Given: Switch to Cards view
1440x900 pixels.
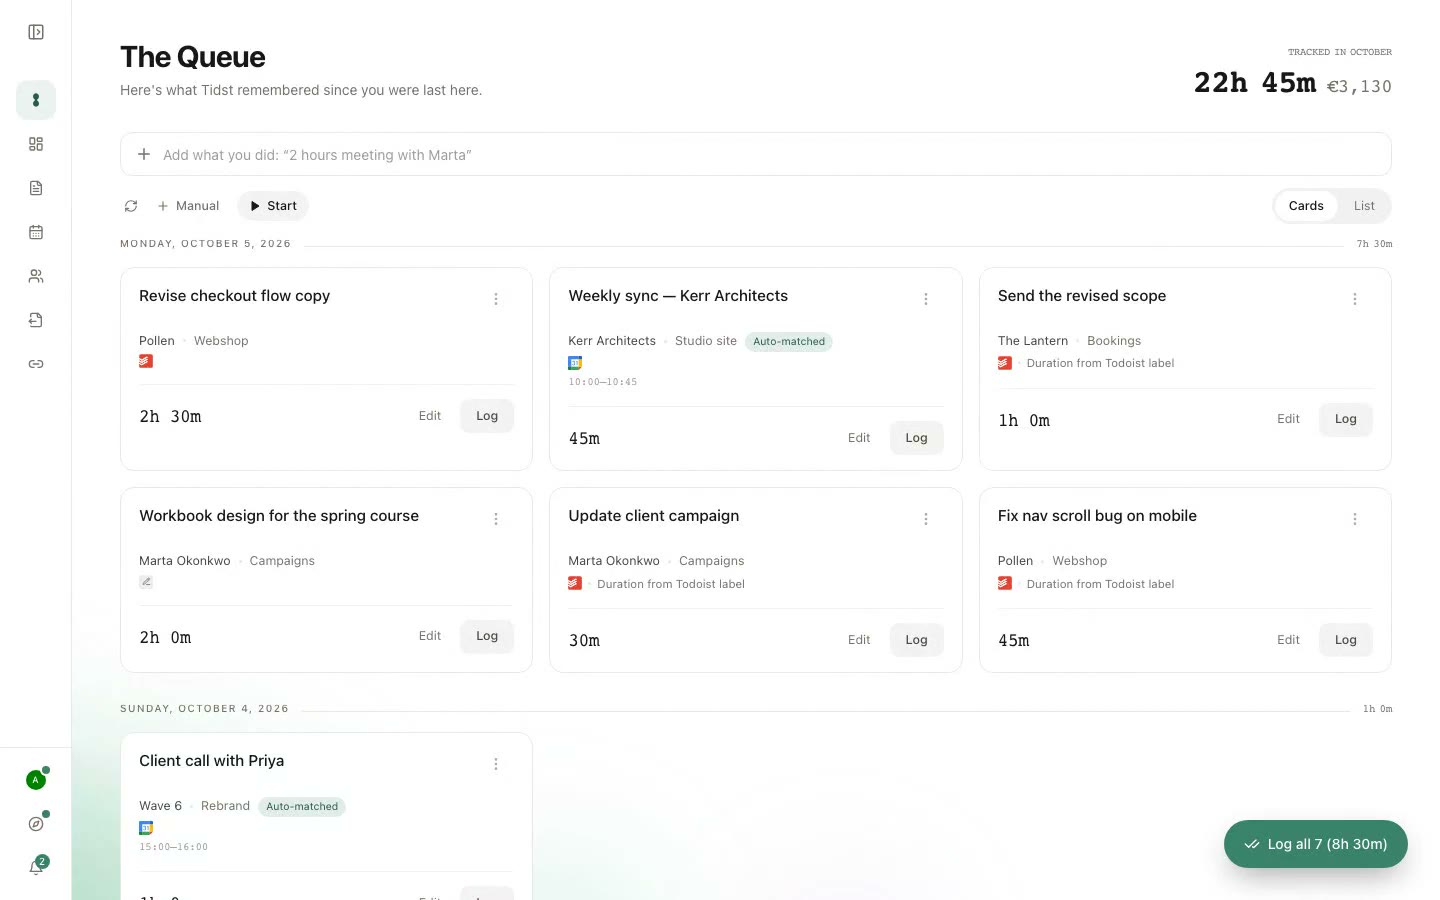Looking at the screenshot, I should [x=1306, y=206].
